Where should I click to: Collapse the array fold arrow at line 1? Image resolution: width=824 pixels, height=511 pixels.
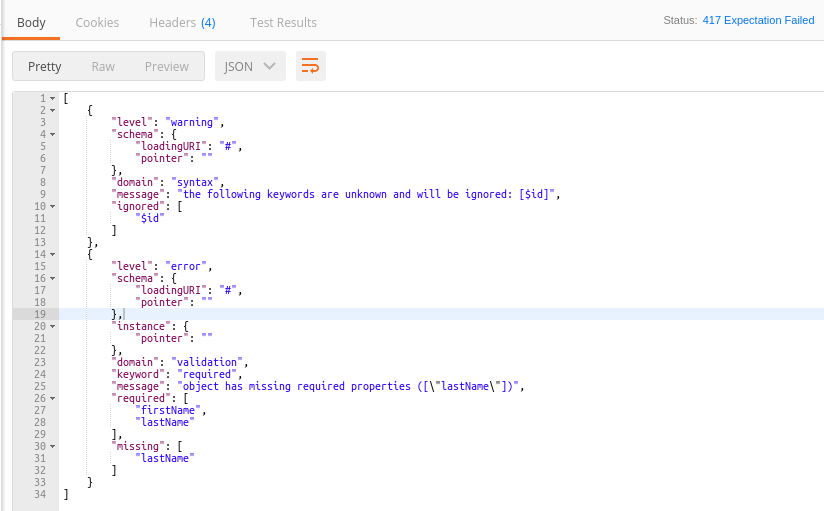[x=53, y=98]
